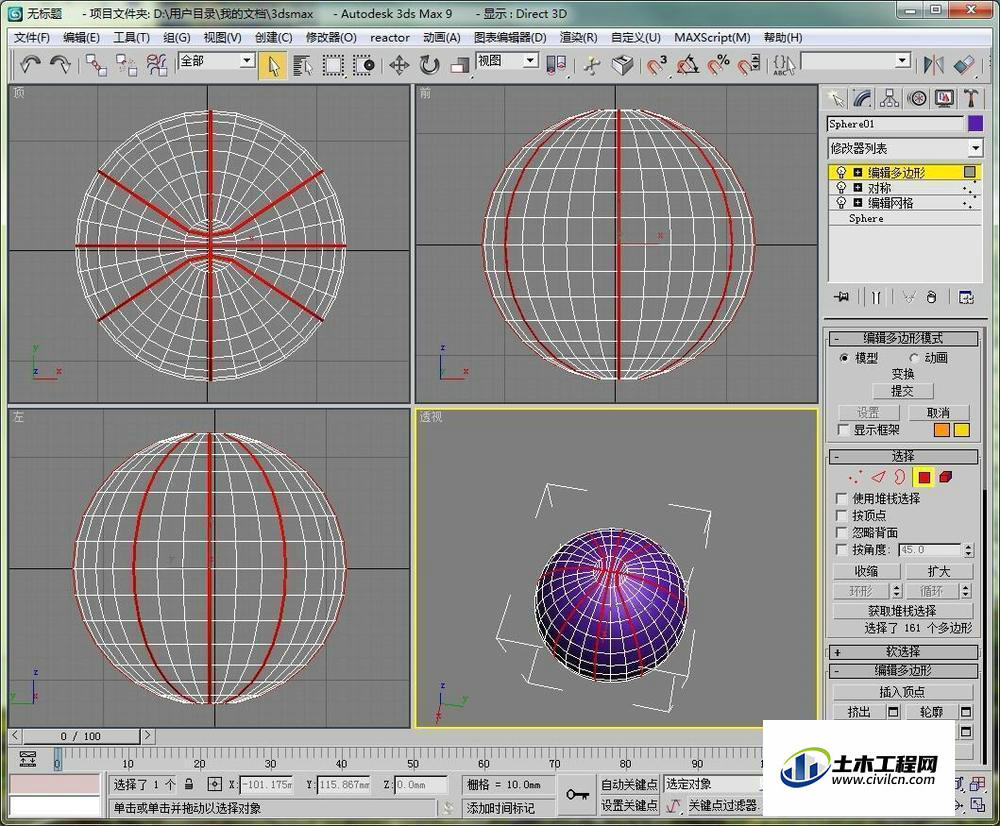Screen dimensions: 1000x826
Task: Click the purple object color swatch
Action: coord(975,124)
